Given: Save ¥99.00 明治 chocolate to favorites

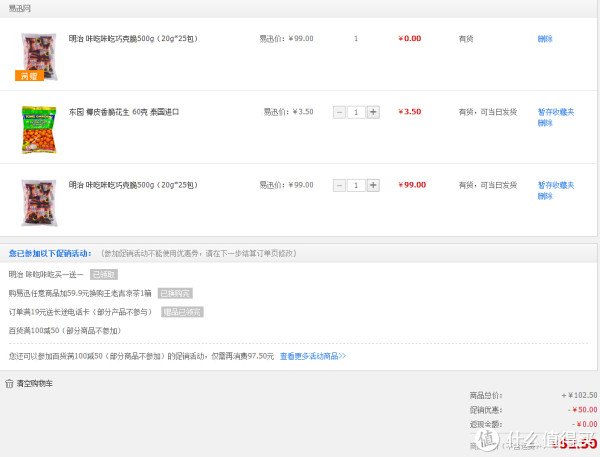Looking at the screenshot, I should (x=556, y=185).
